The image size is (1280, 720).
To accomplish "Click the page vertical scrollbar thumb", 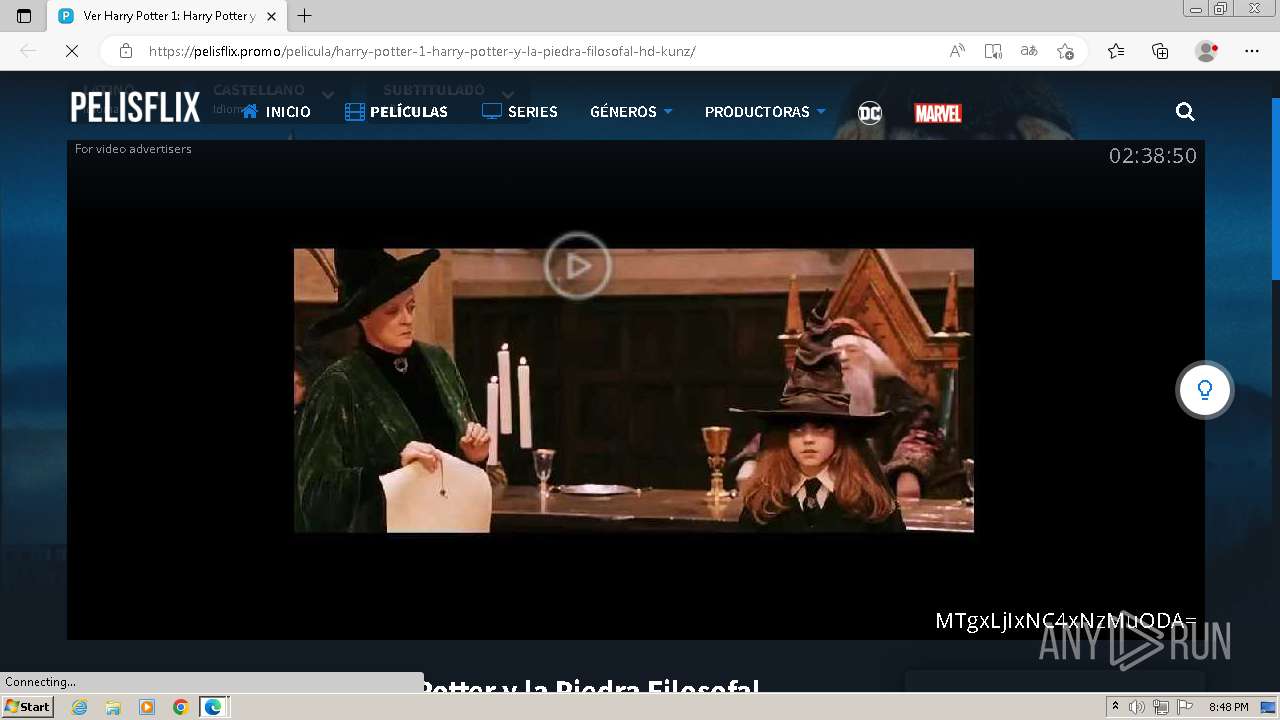I will click(1275, 188).
